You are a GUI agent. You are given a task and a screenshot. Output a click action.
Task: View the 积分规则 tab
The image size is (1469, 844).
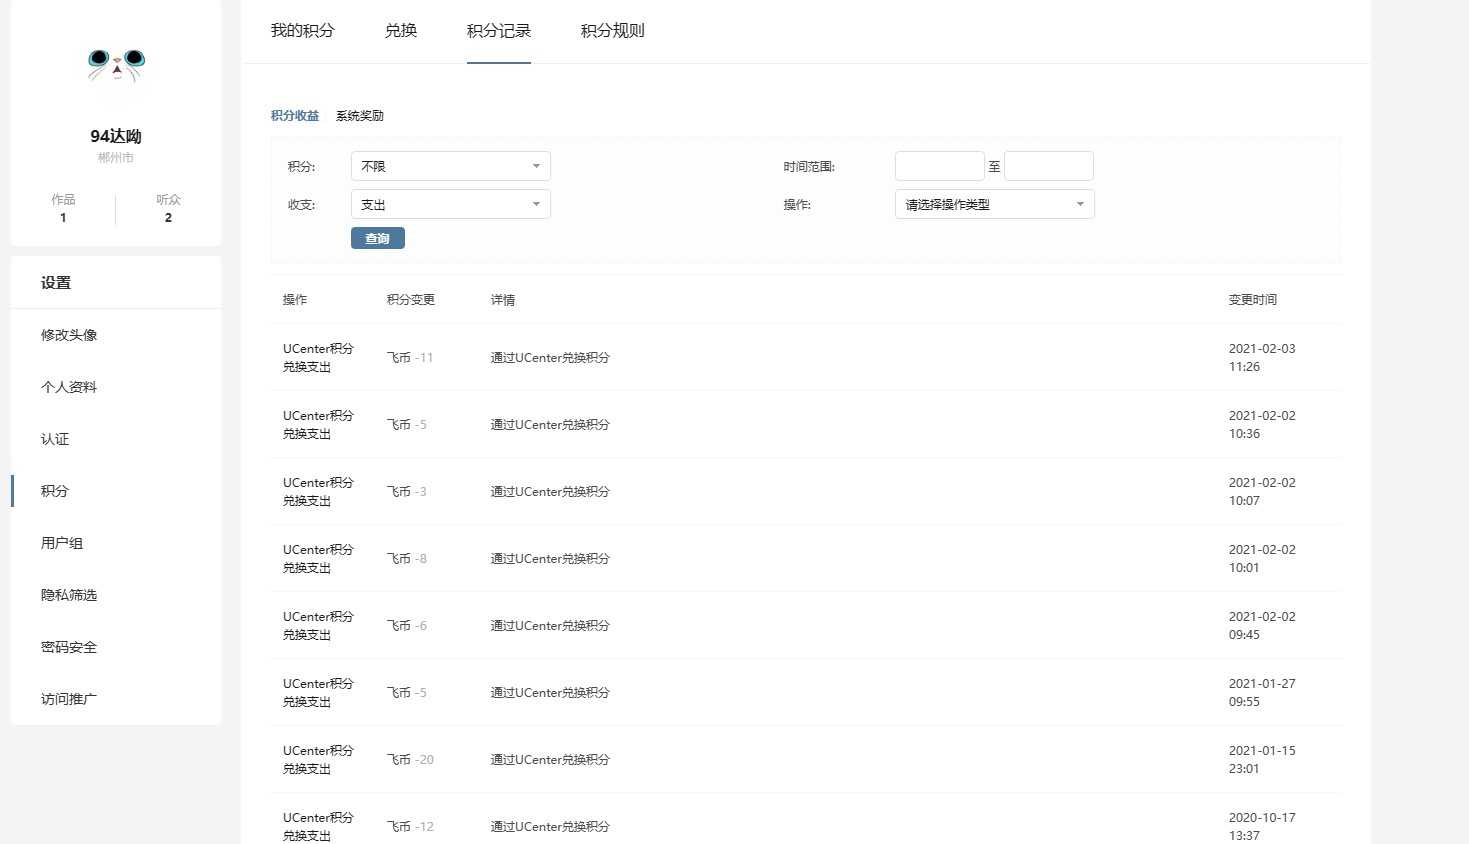click(x=611, y=30)
